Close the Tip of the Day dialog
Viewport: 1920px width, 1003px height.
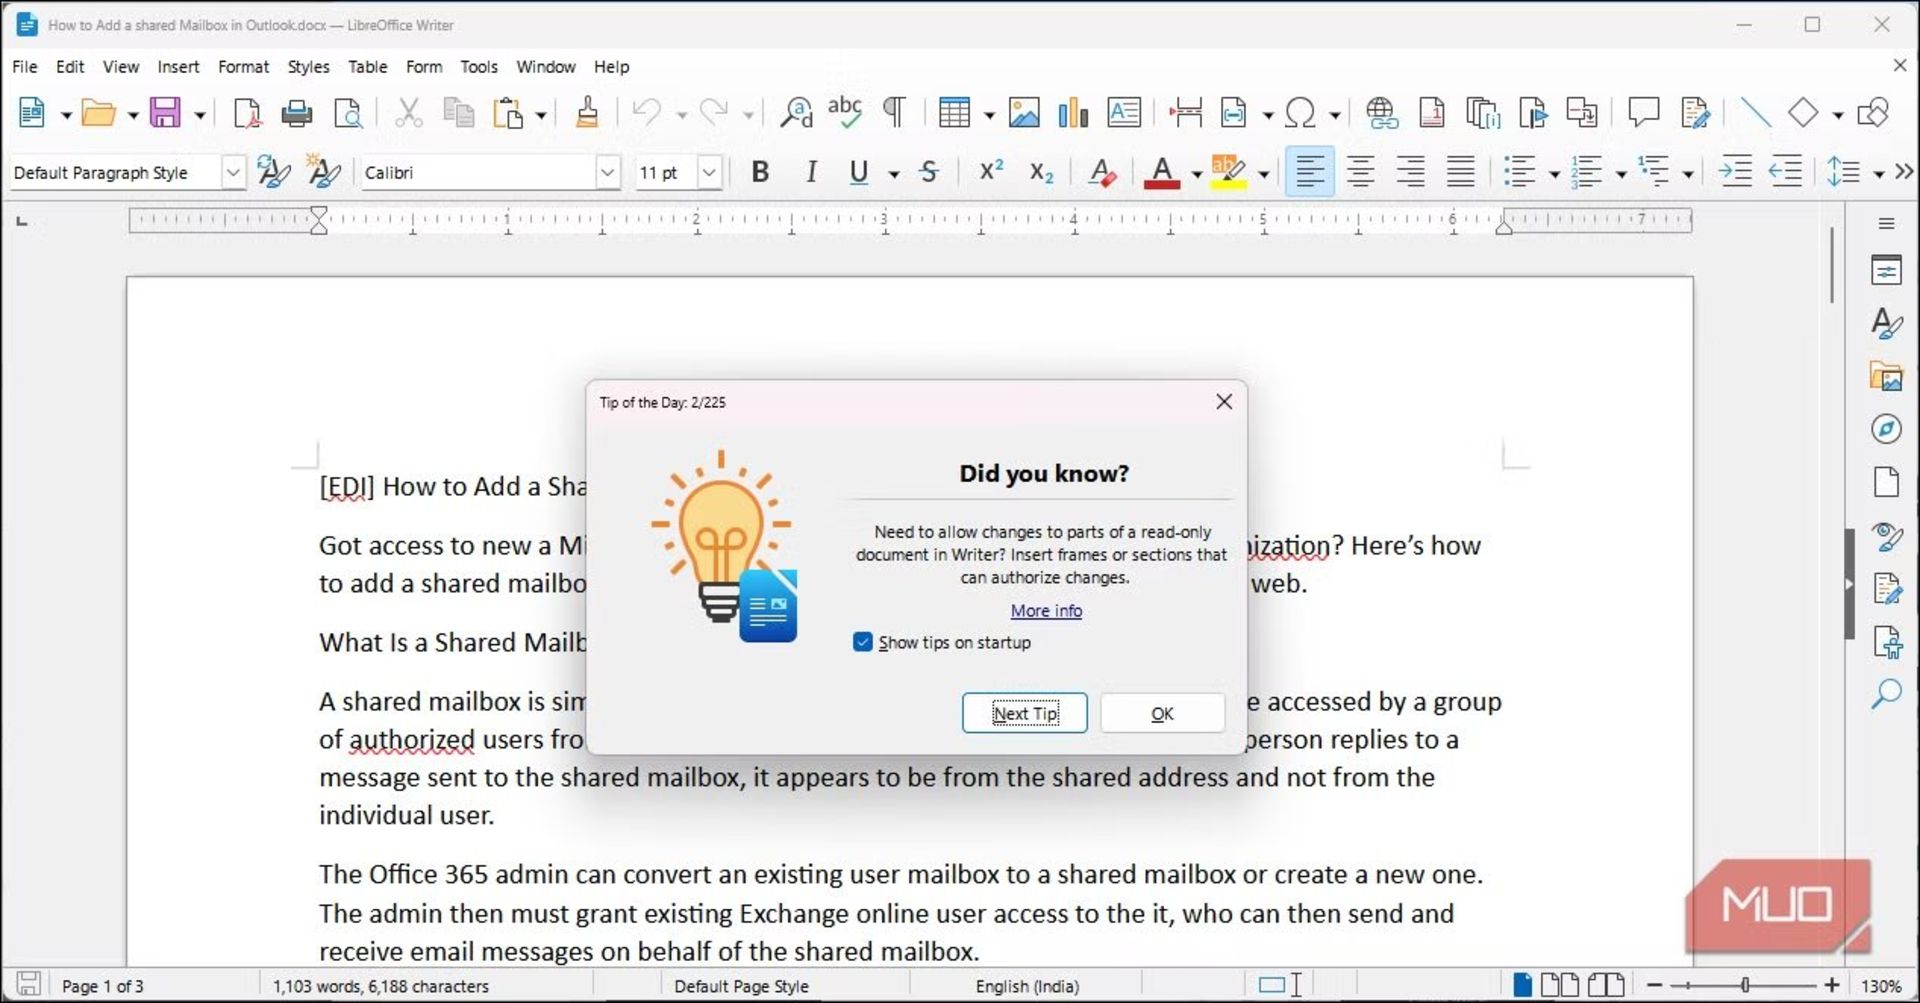click(1224, 402)
